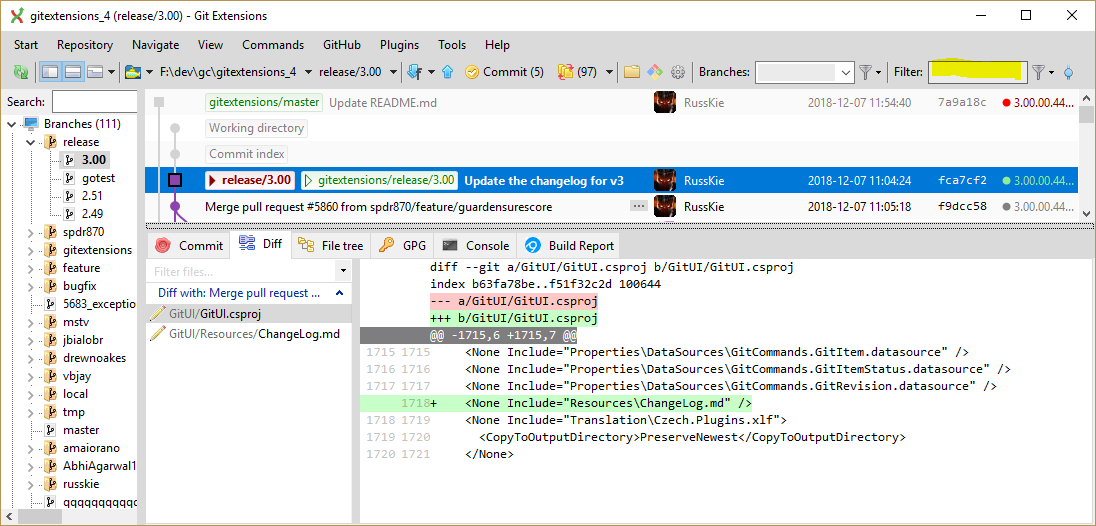Click the ellipsis button on merge commit row
This screenshot has height=526, width=1096.
(x=638, y=206)
